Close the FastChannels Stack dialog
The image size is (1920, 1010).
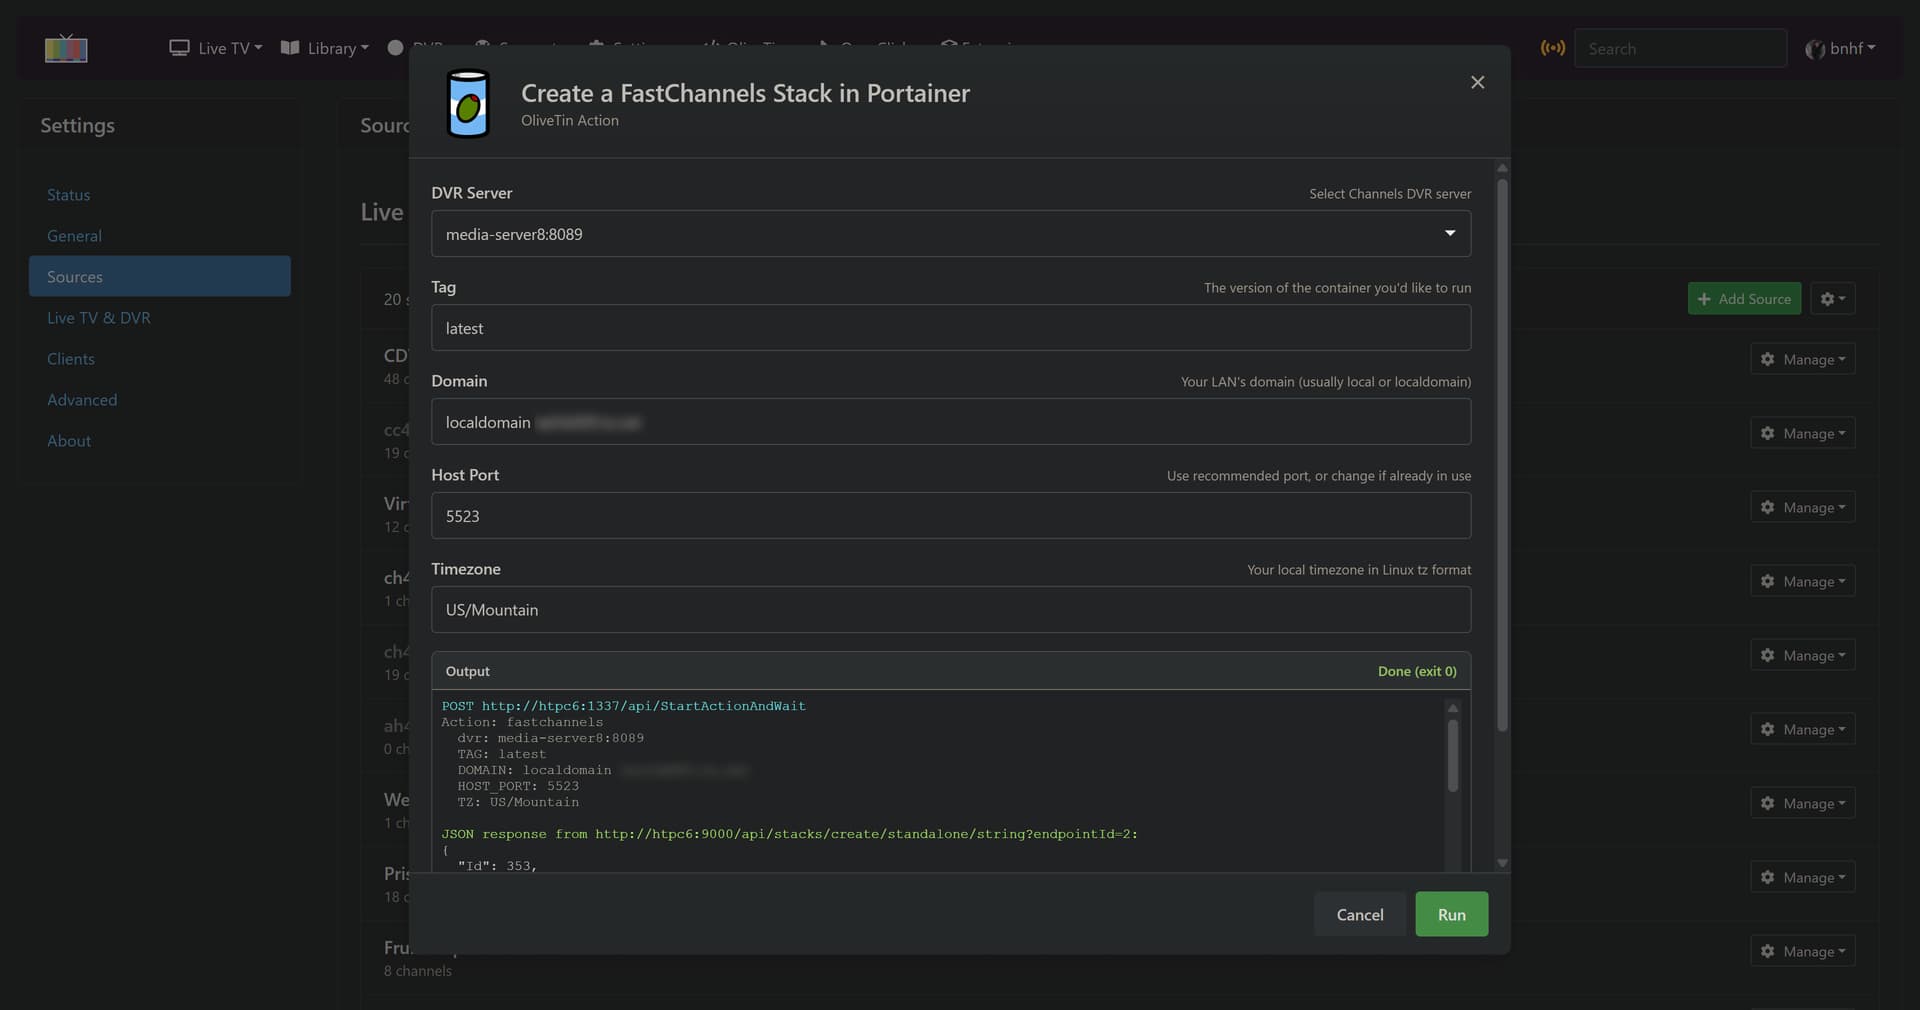tap(1477, 82)
